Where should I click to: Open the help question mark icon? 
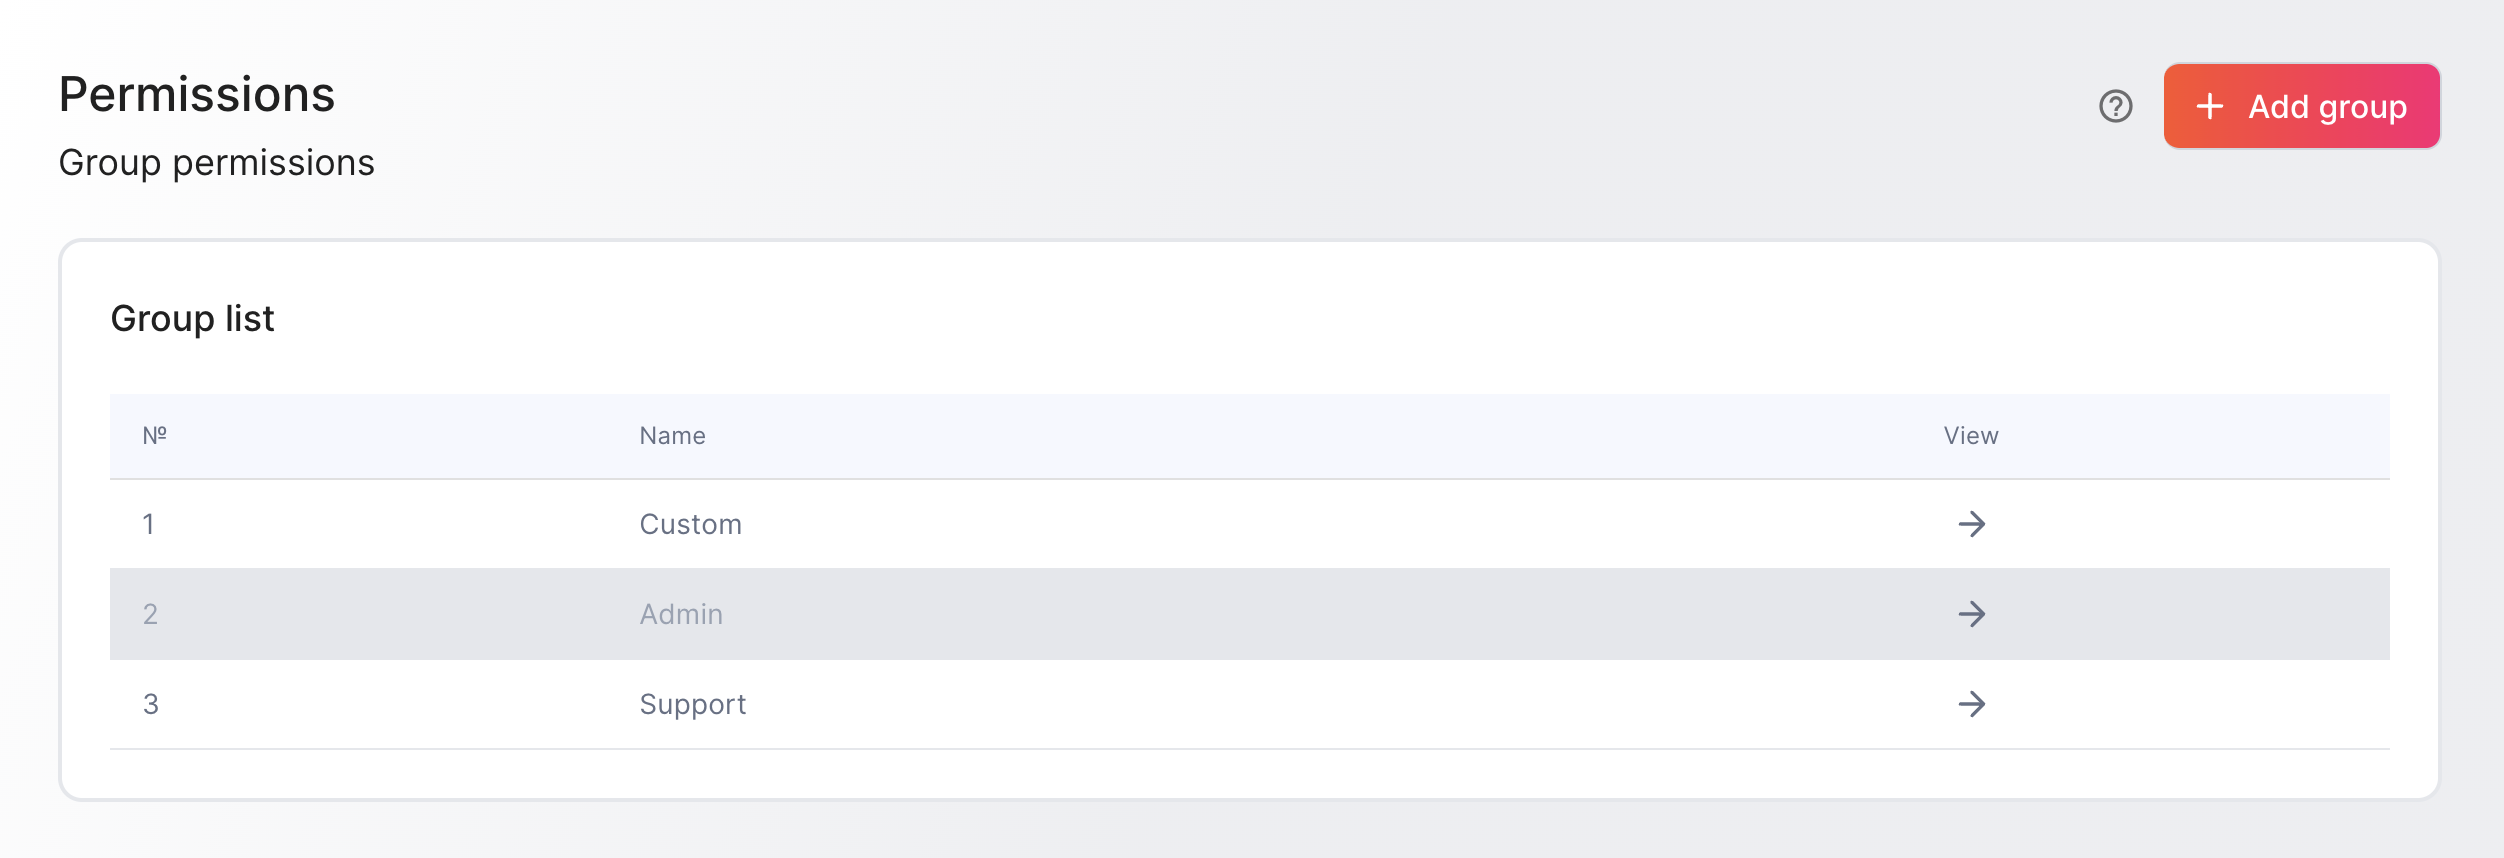click(x=2115, y=106)
